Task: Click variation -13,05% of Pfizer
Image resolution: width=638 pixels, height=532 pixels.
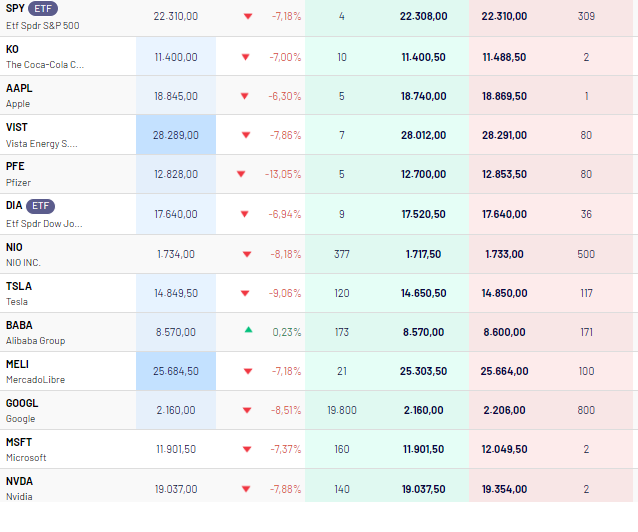Action: tap(283, 174)
